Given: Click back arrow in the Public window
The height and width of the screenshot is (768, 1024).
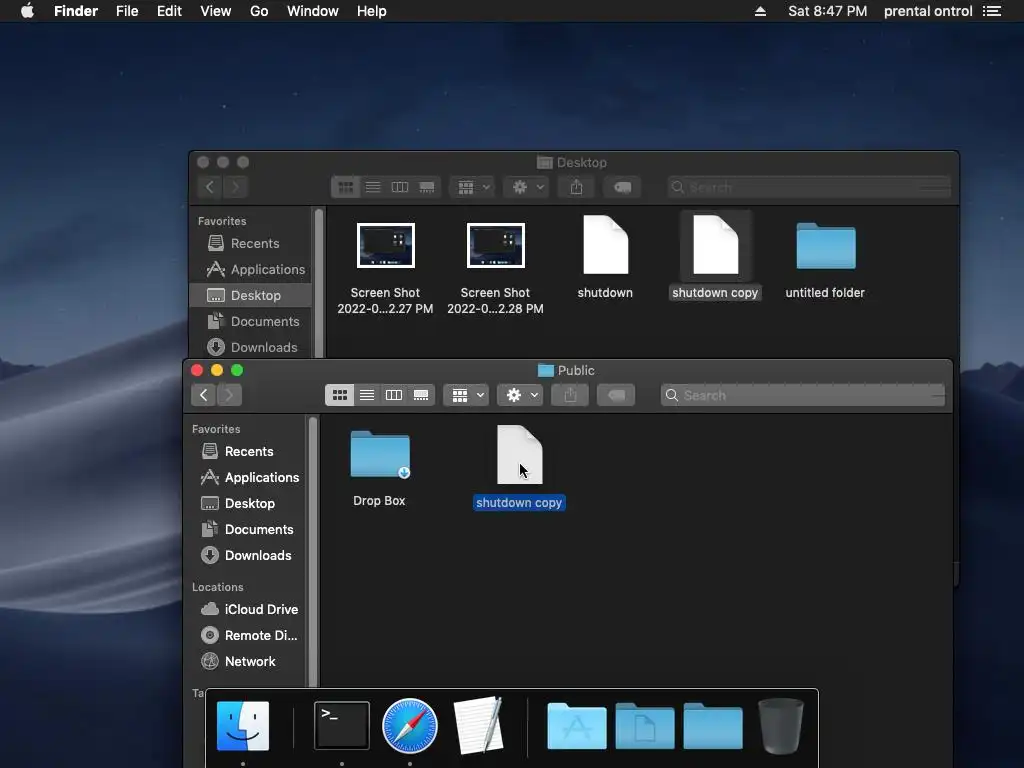Looking at the screenshot, I should tap(204, 395).
